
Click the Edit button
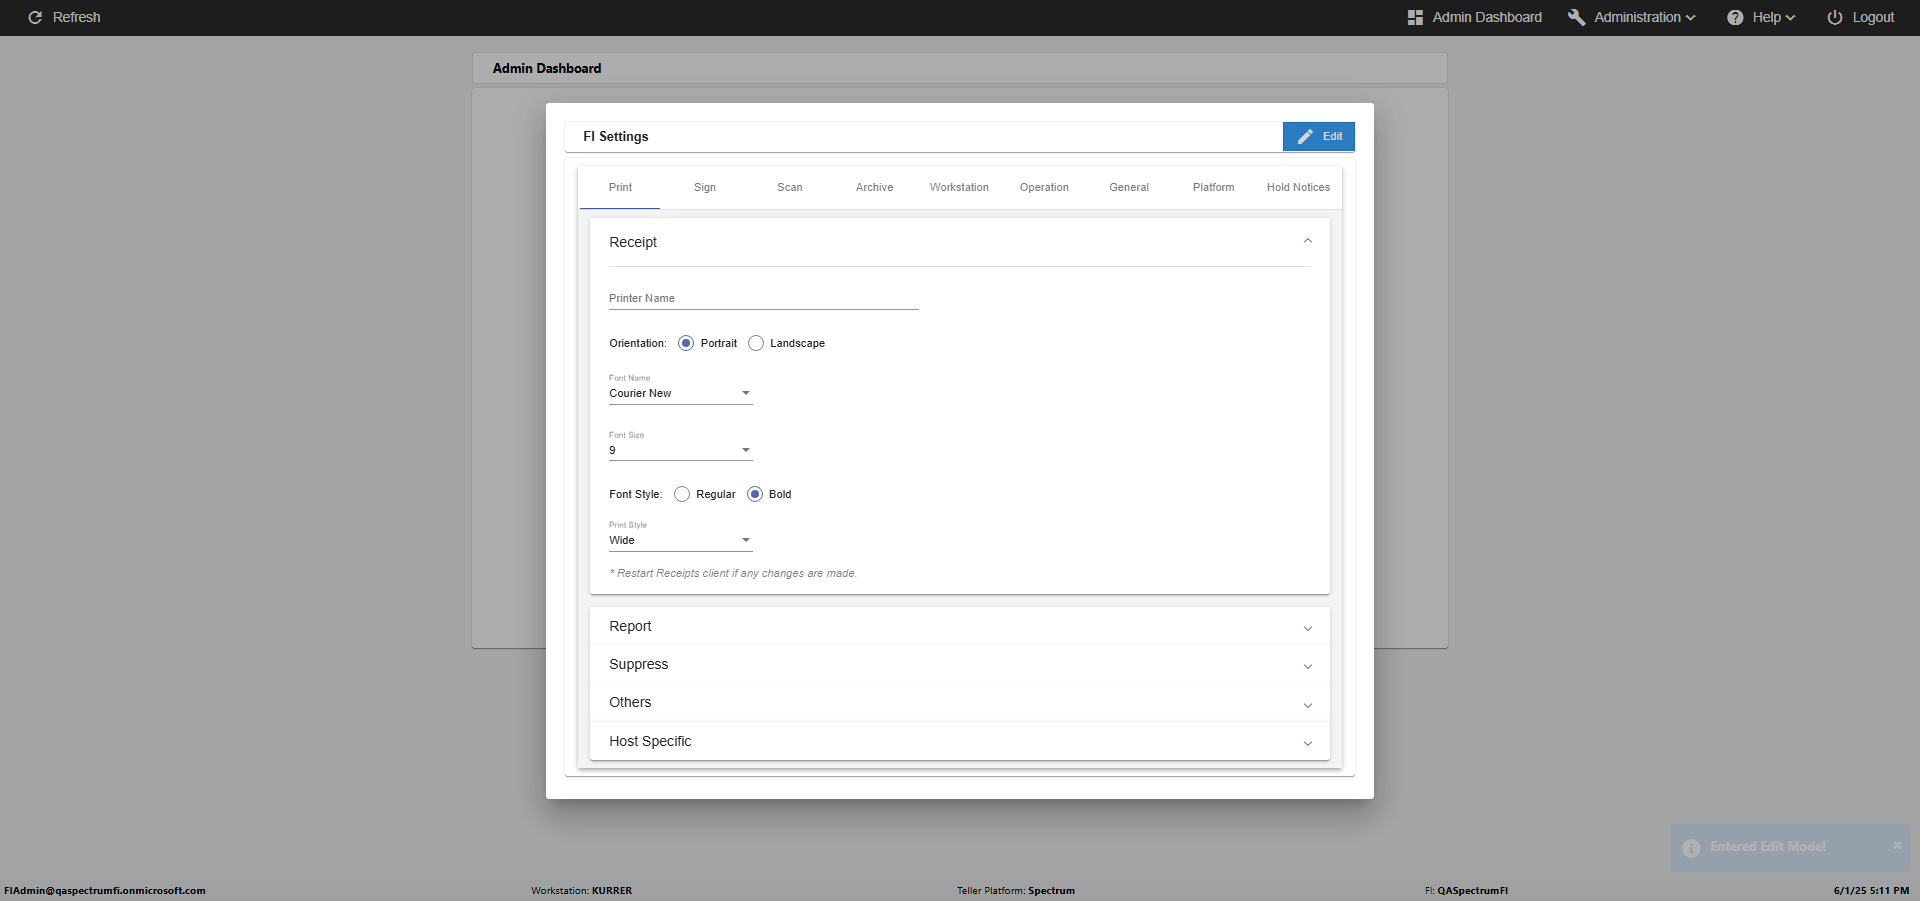coord(1319,137)
